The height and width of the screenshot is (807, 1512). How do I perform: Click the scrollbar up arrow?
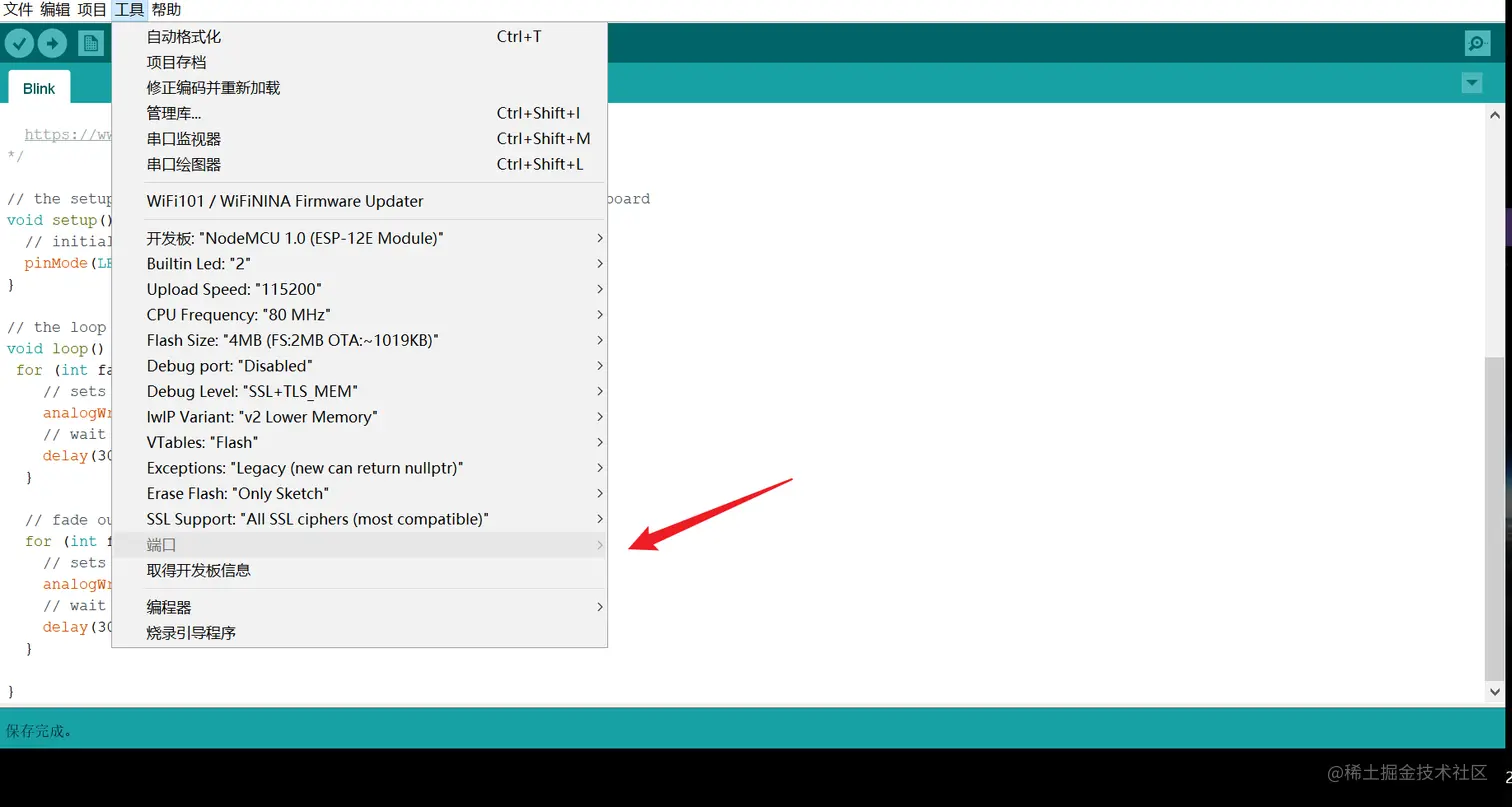pyautogui.click(x=1495, y=115)
